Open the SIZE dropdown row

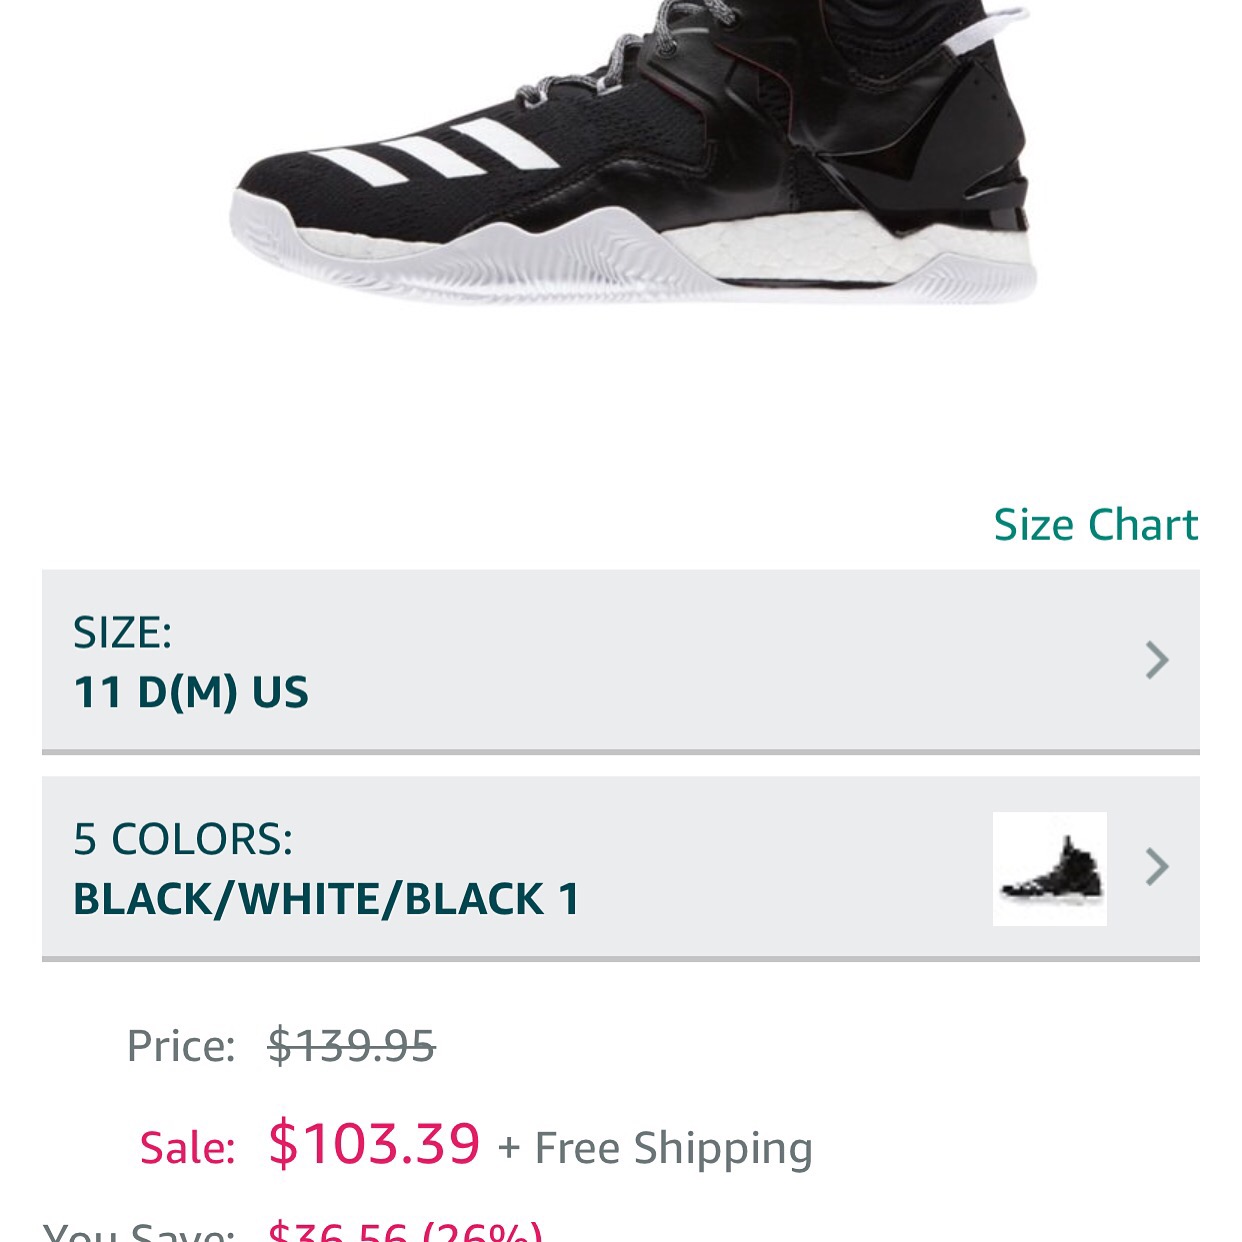pos(620,661)
